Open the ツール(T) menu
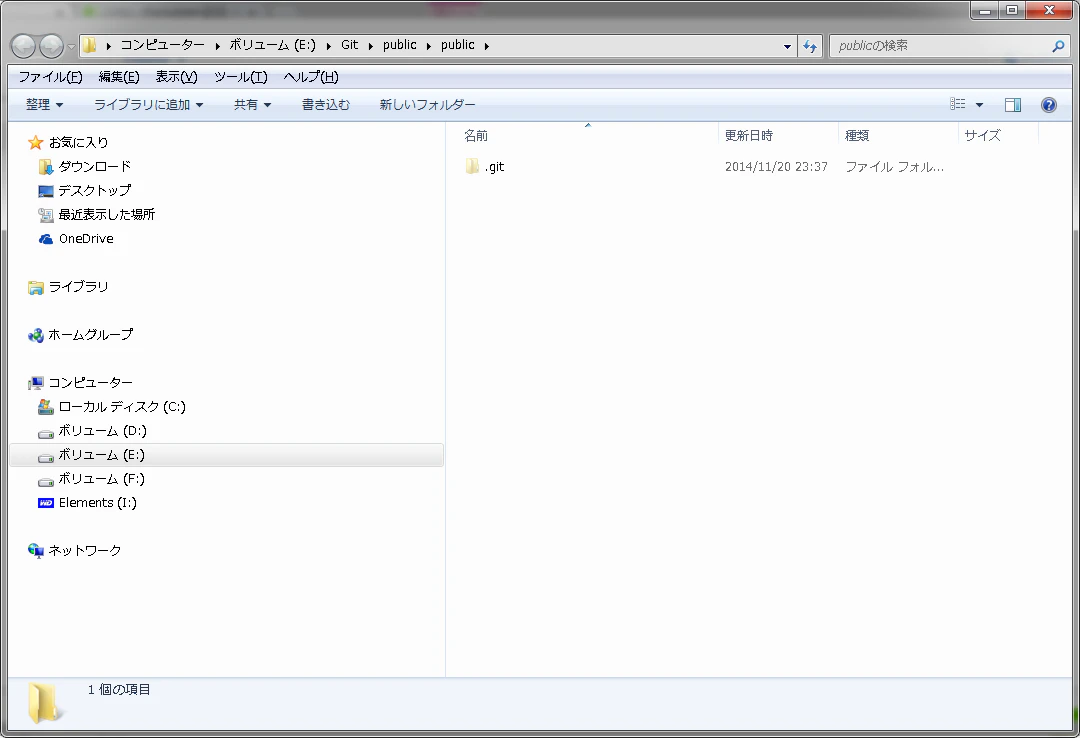Viewport: 1080px width, 738px height. 240,77
